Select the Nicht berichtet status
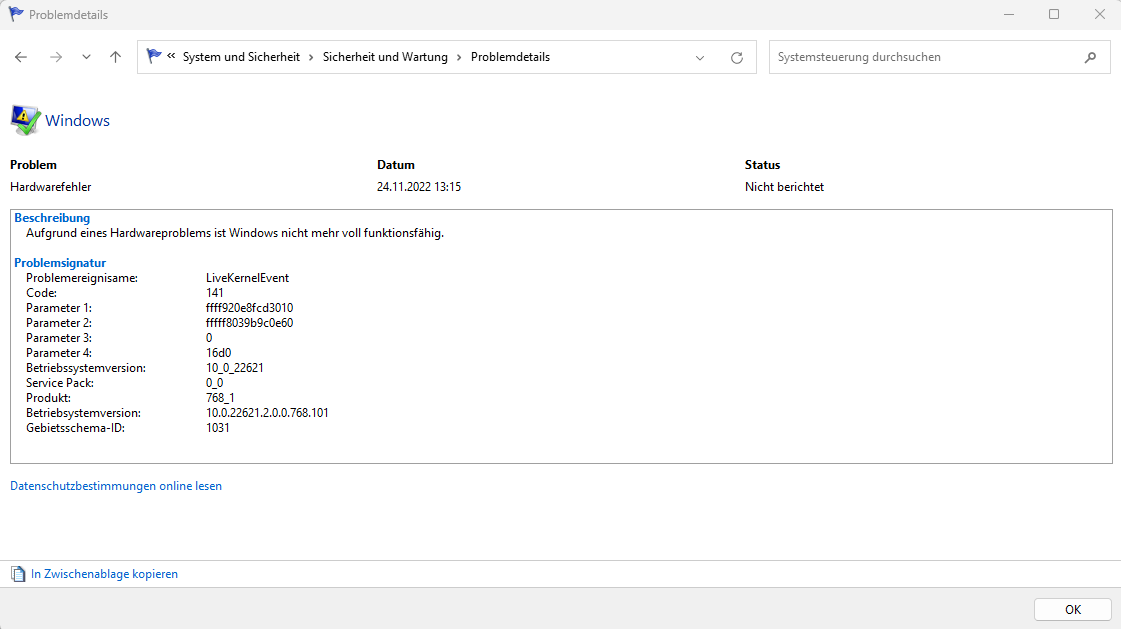The width and height of the screenshot is (1121, 629). click(x=784, y=187)
